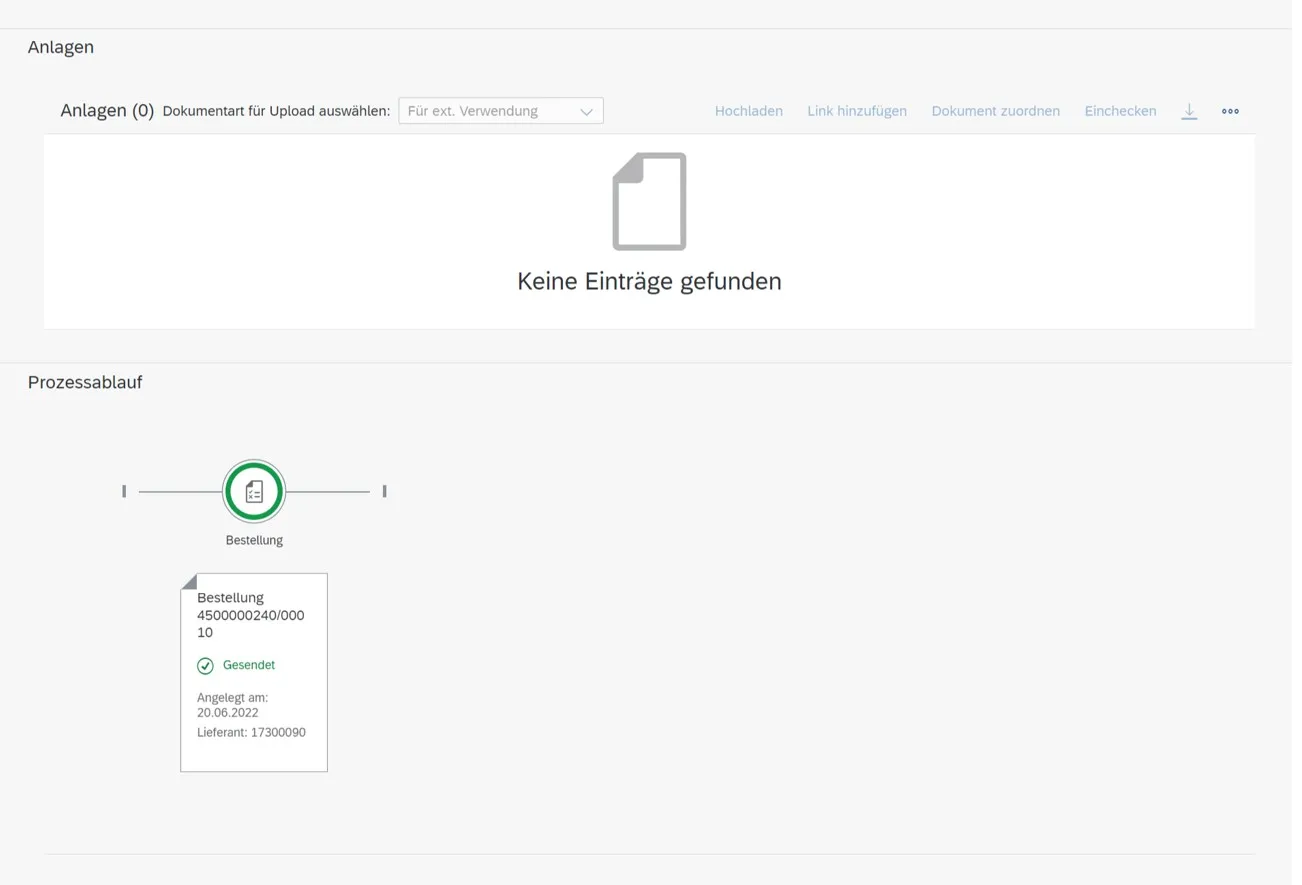Click the Einchecken button
Viewport: 1302px width, 885px height.
(x=1120, y=111)
